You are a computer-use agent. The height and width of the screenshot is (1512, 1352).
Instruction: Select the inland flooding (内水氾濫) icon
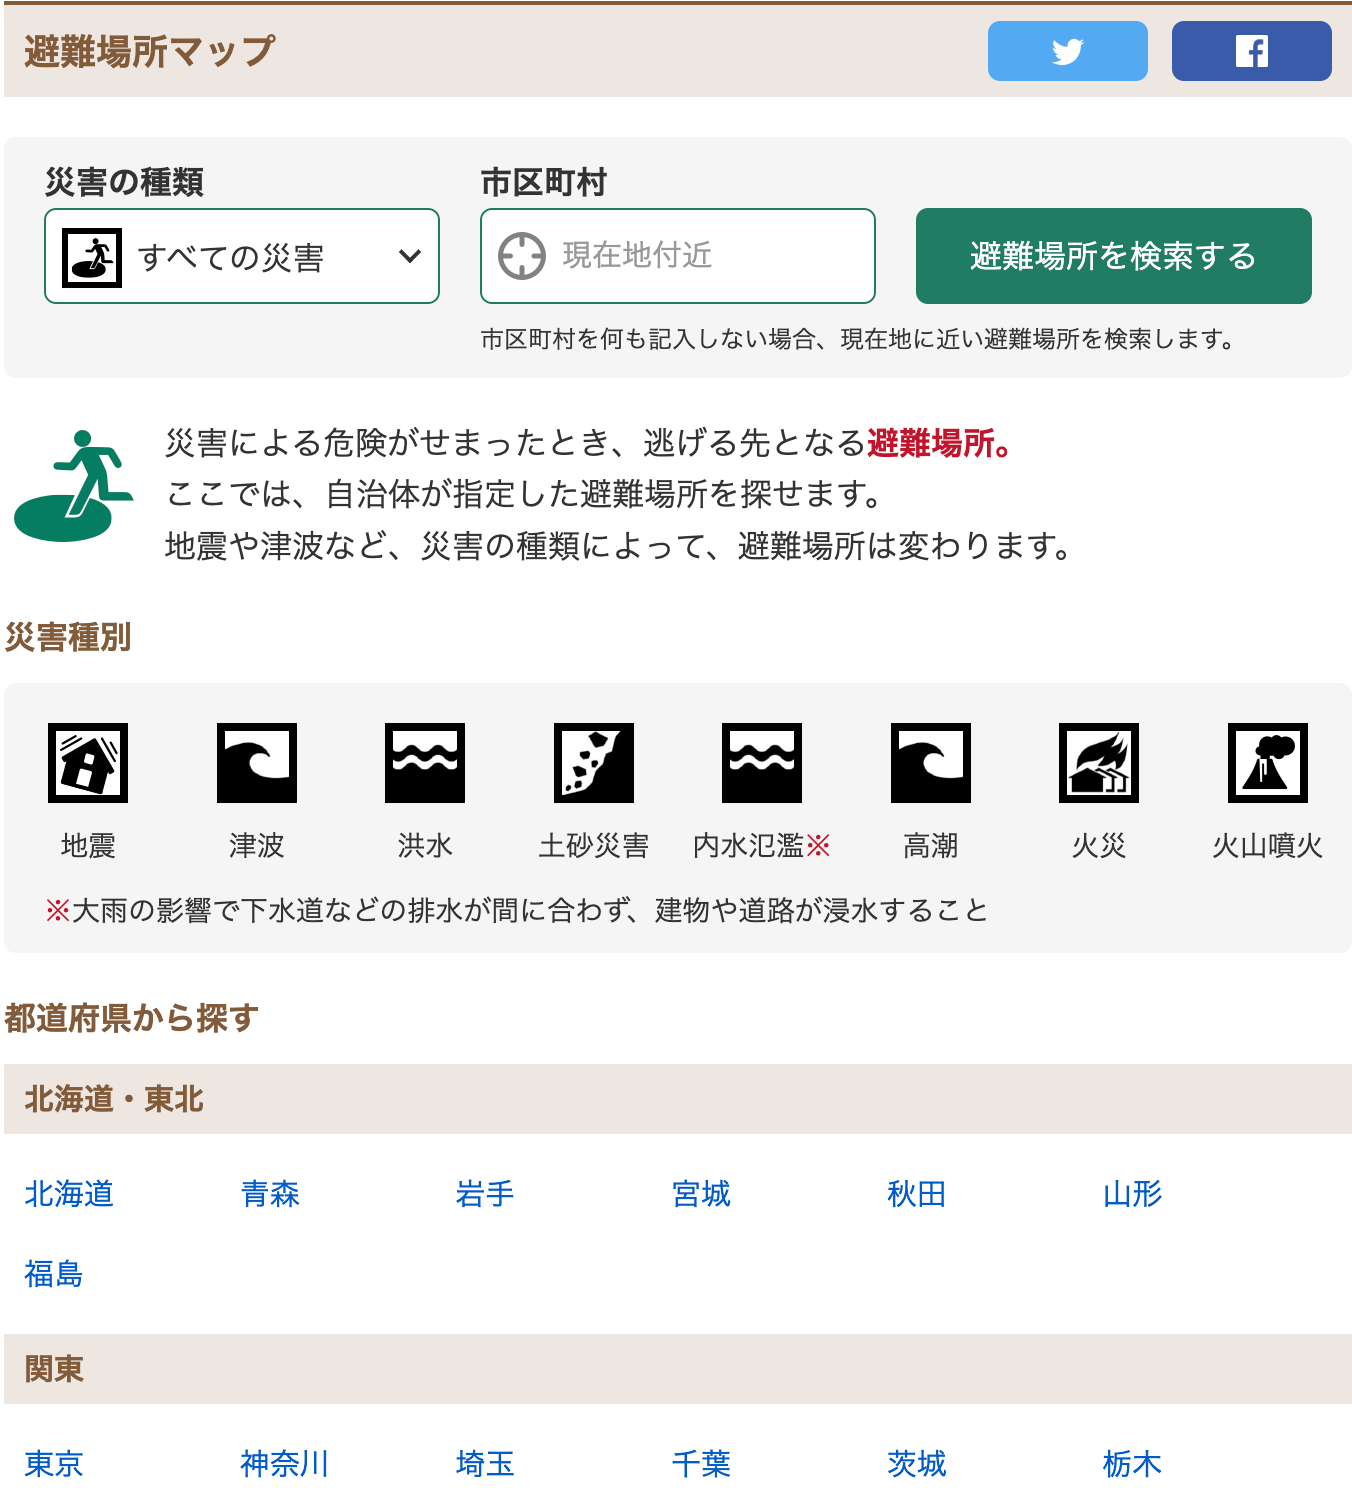click(x=762, y=763)
